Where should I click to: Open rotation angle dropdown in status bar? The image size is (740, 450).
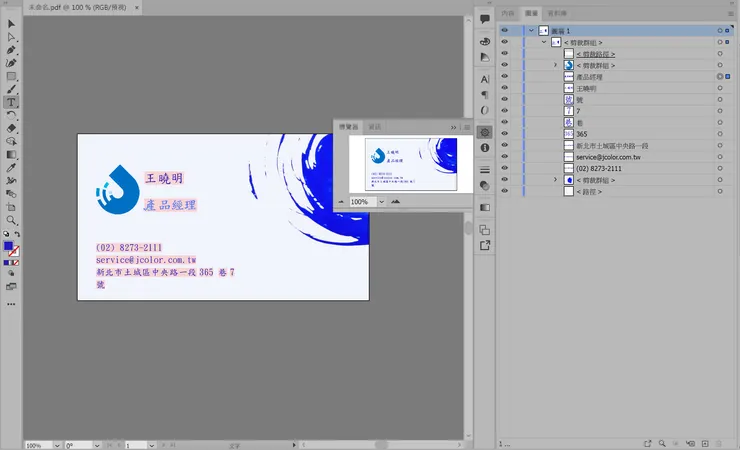(97, 445)
